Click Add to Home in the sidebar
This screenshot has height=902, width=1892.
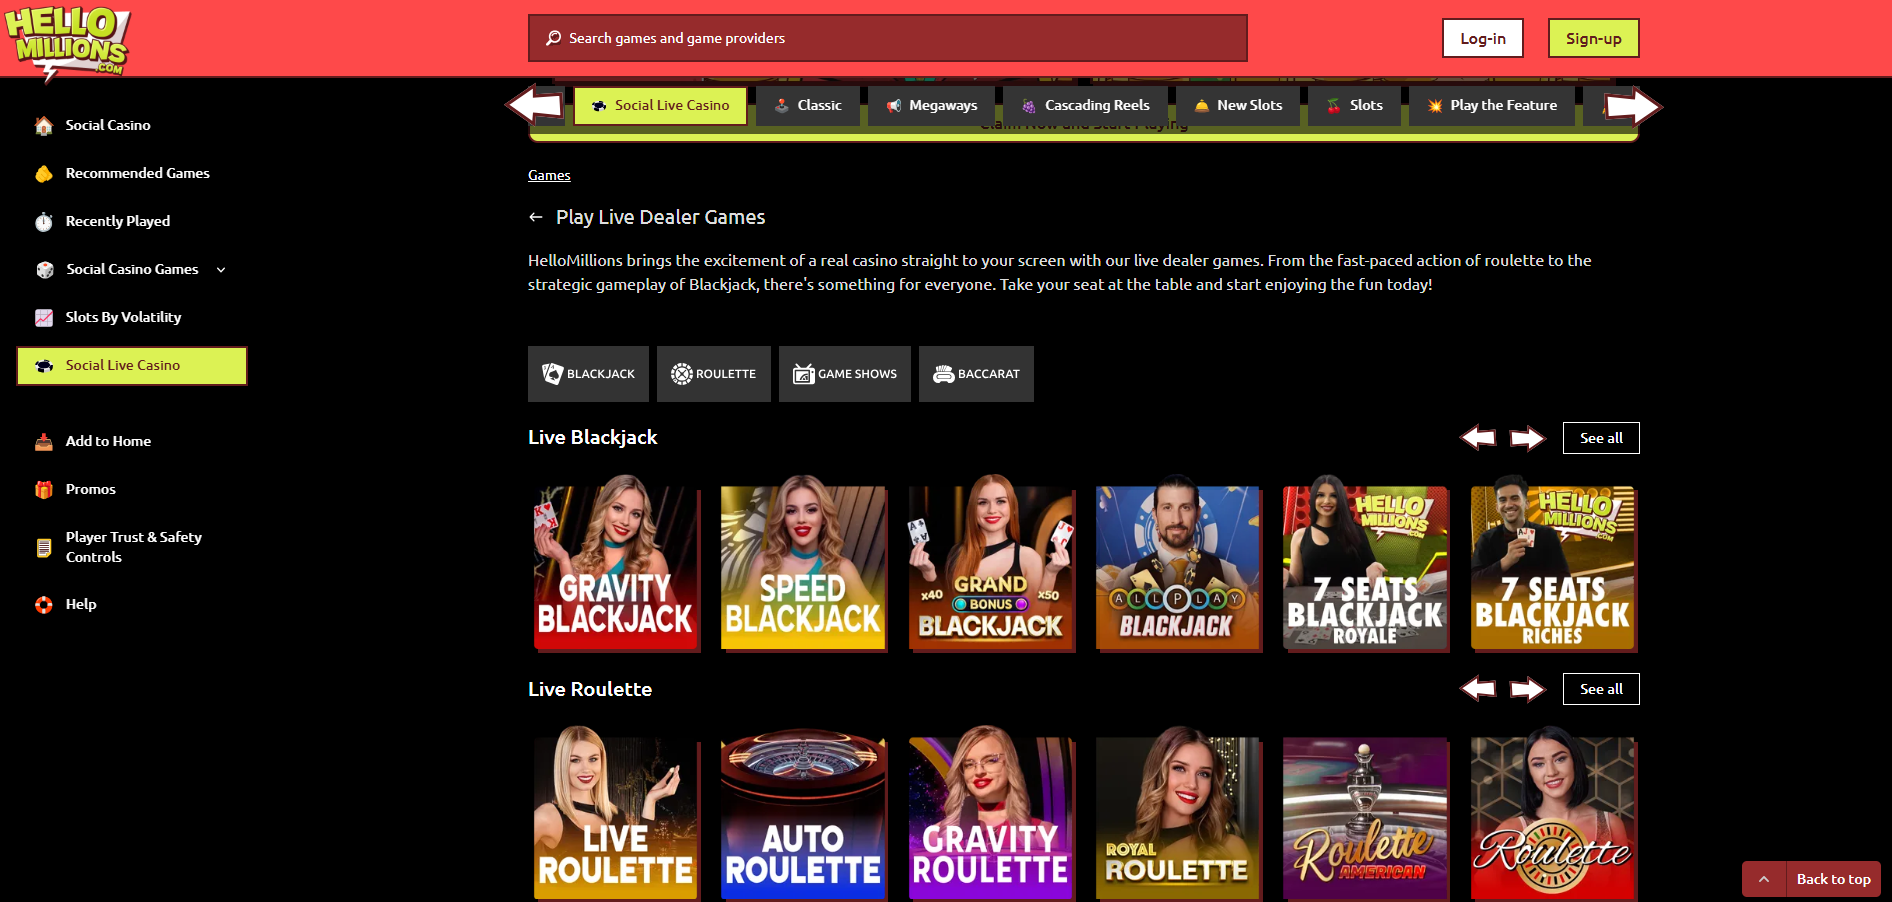(x=108, y=441)
